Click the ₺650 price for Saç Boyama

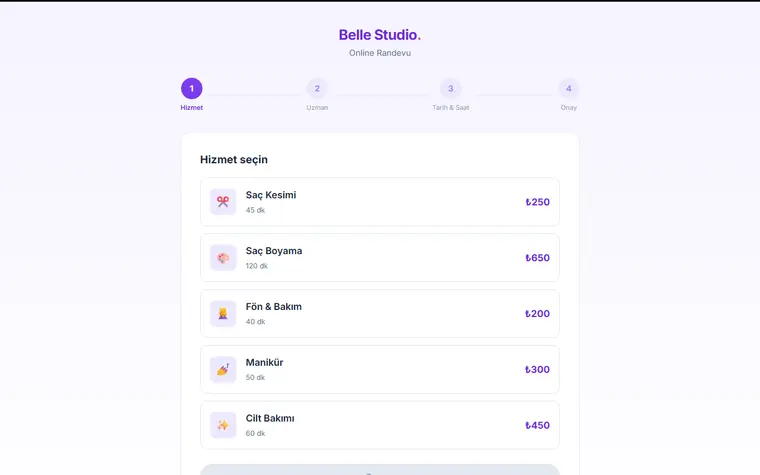(x=538, y=258)
